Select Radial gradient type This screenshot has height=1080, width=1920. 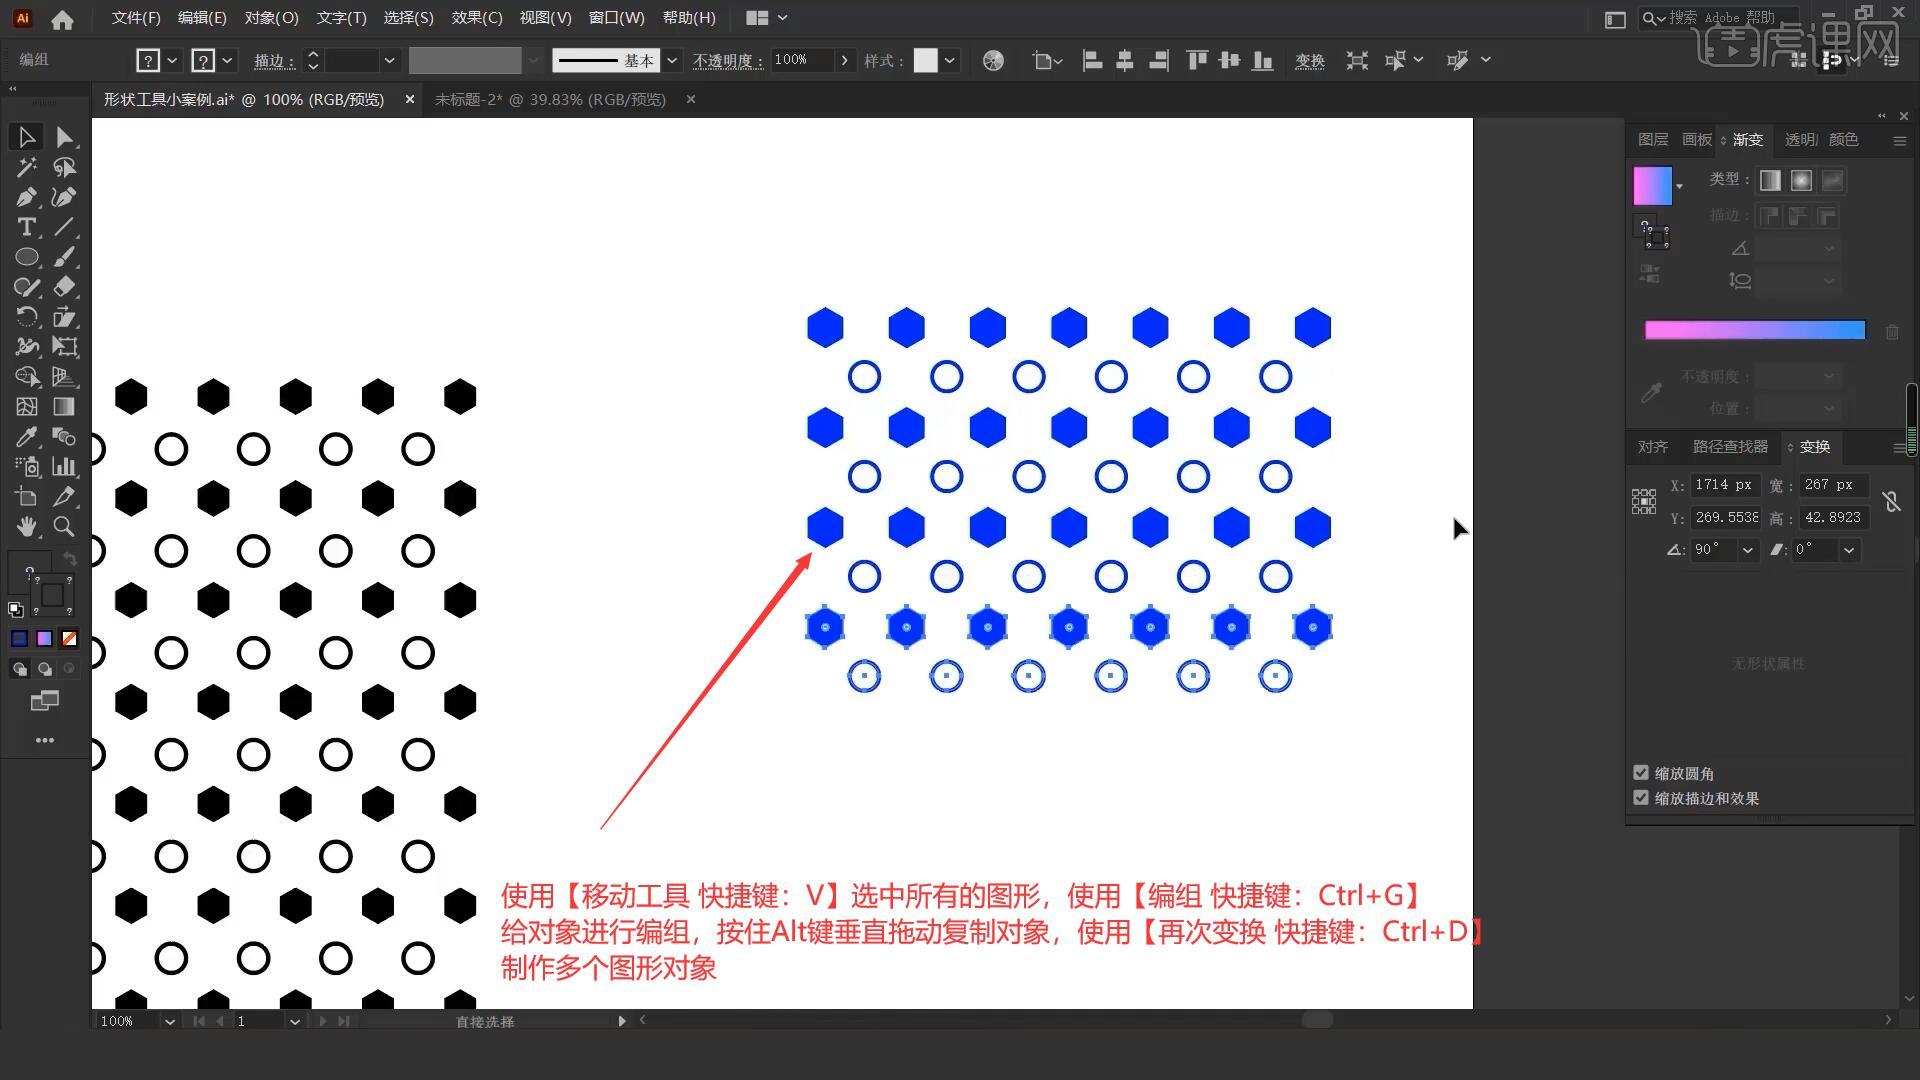[1801, 180]
